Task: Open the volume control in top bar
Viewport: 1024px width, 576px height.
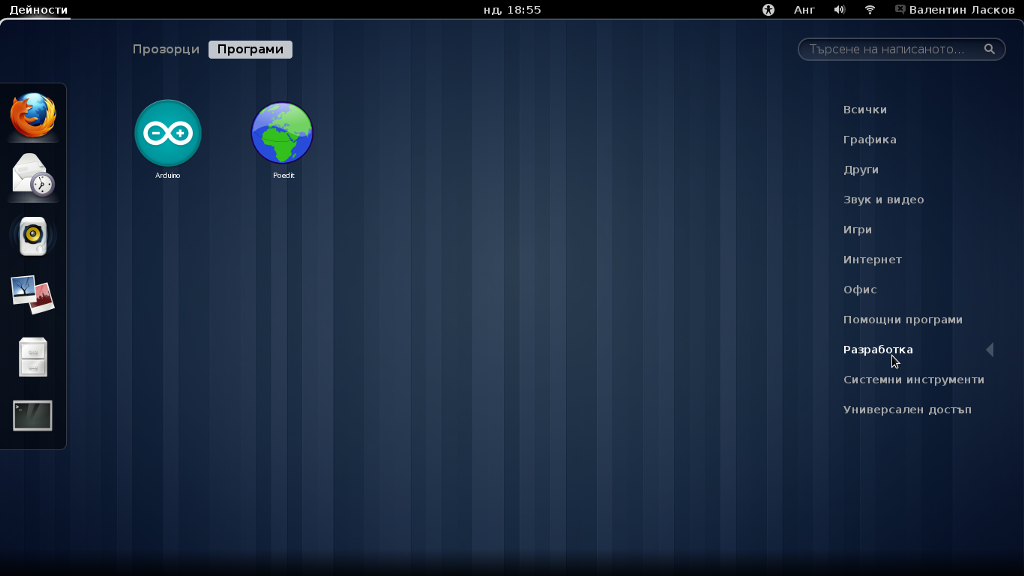Action: [840, 9]
